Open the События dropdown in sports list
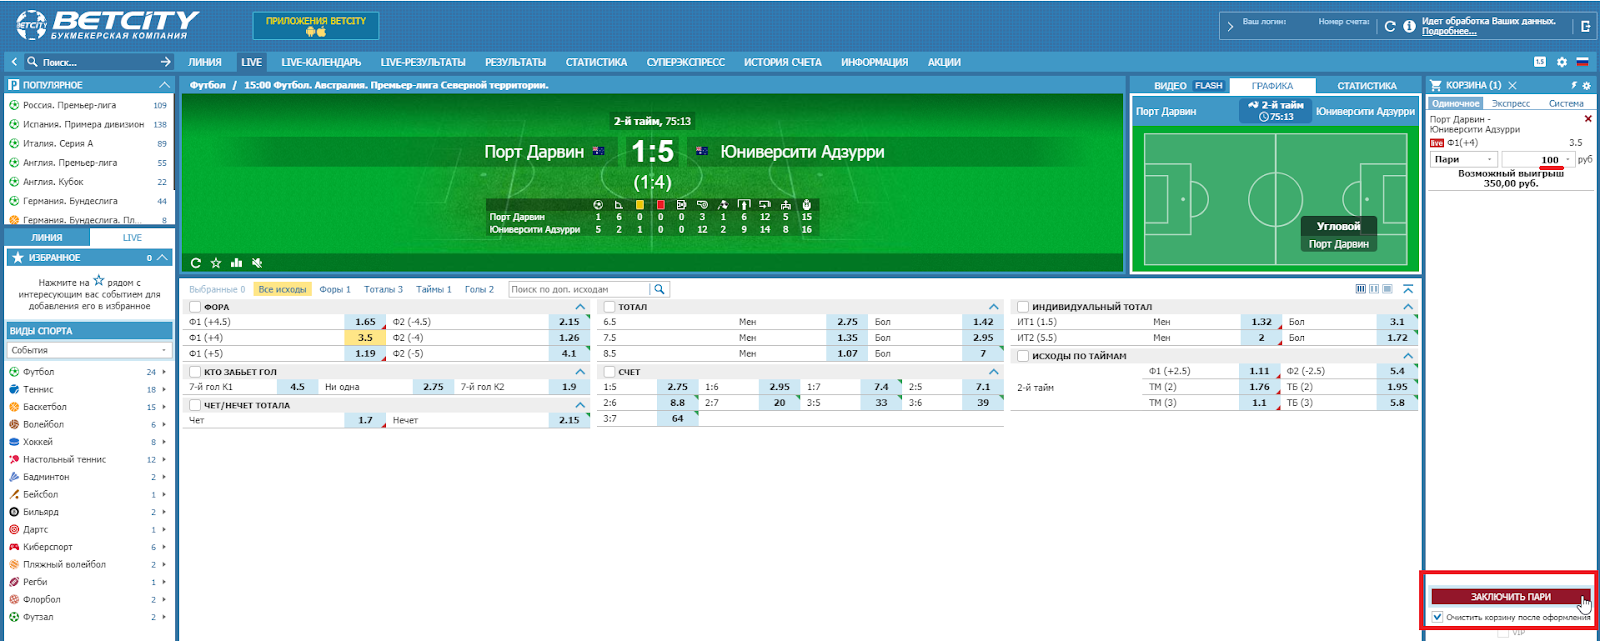 [89, 350]
